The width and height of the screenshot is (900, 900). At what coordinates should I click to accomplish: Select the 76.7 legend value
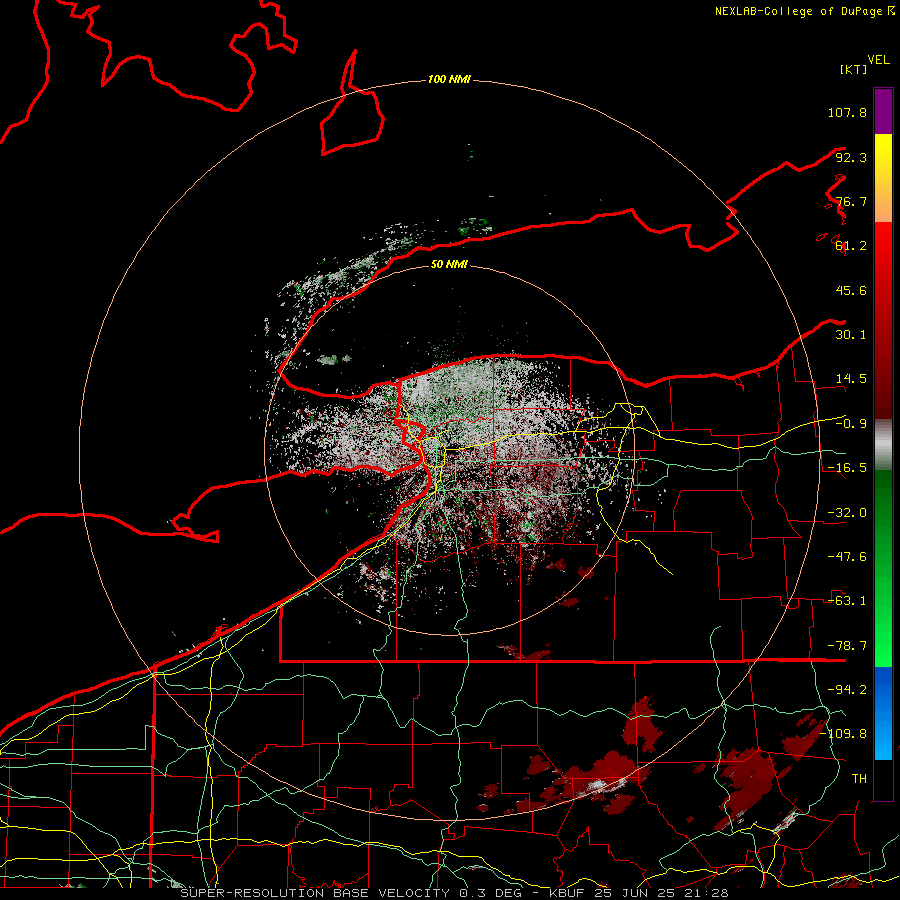851,201
